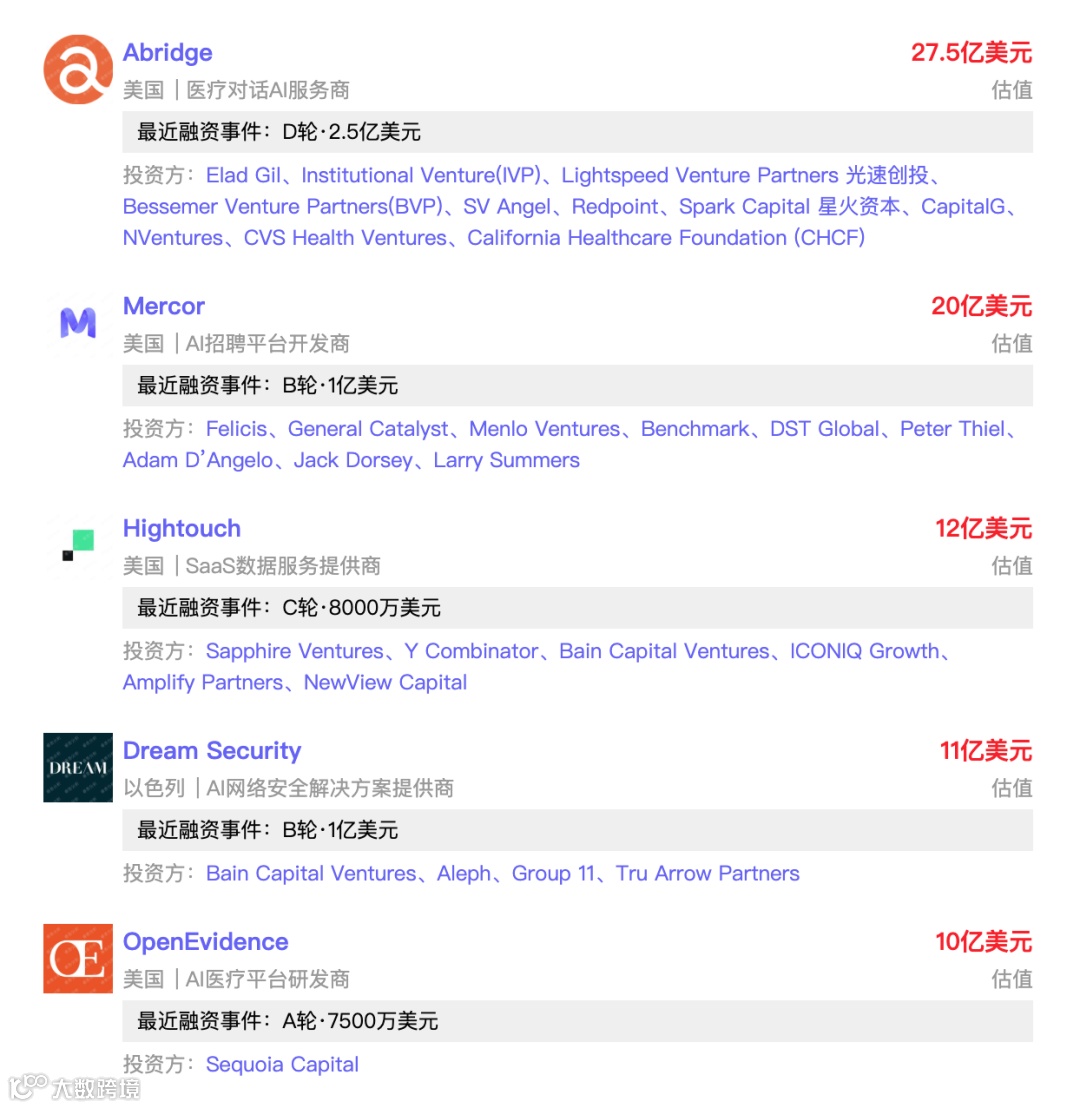Click the 20亿美元 valuation for Mercor
Image resolution: width=1080 pixels, height=1108 pixels.
coord(981,306)
